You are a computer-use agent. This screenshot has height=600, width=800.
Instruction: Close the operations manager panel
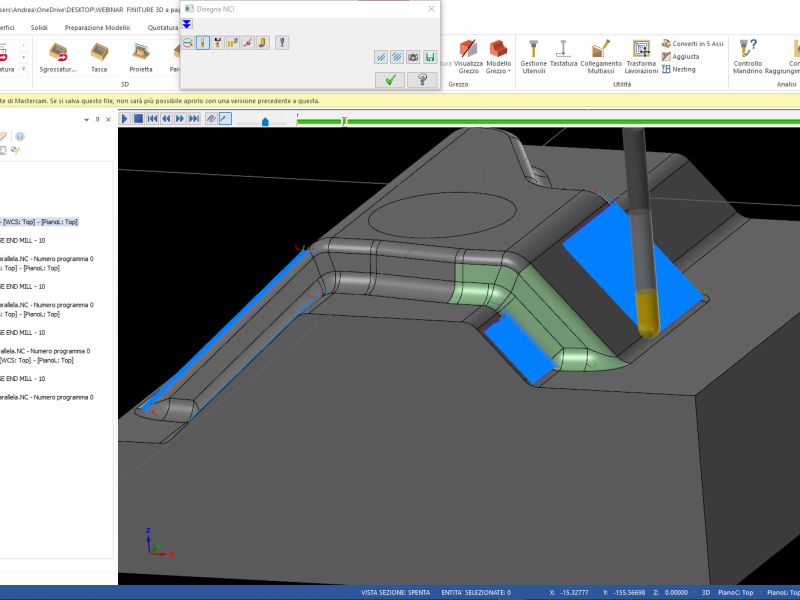pos(108,119)
